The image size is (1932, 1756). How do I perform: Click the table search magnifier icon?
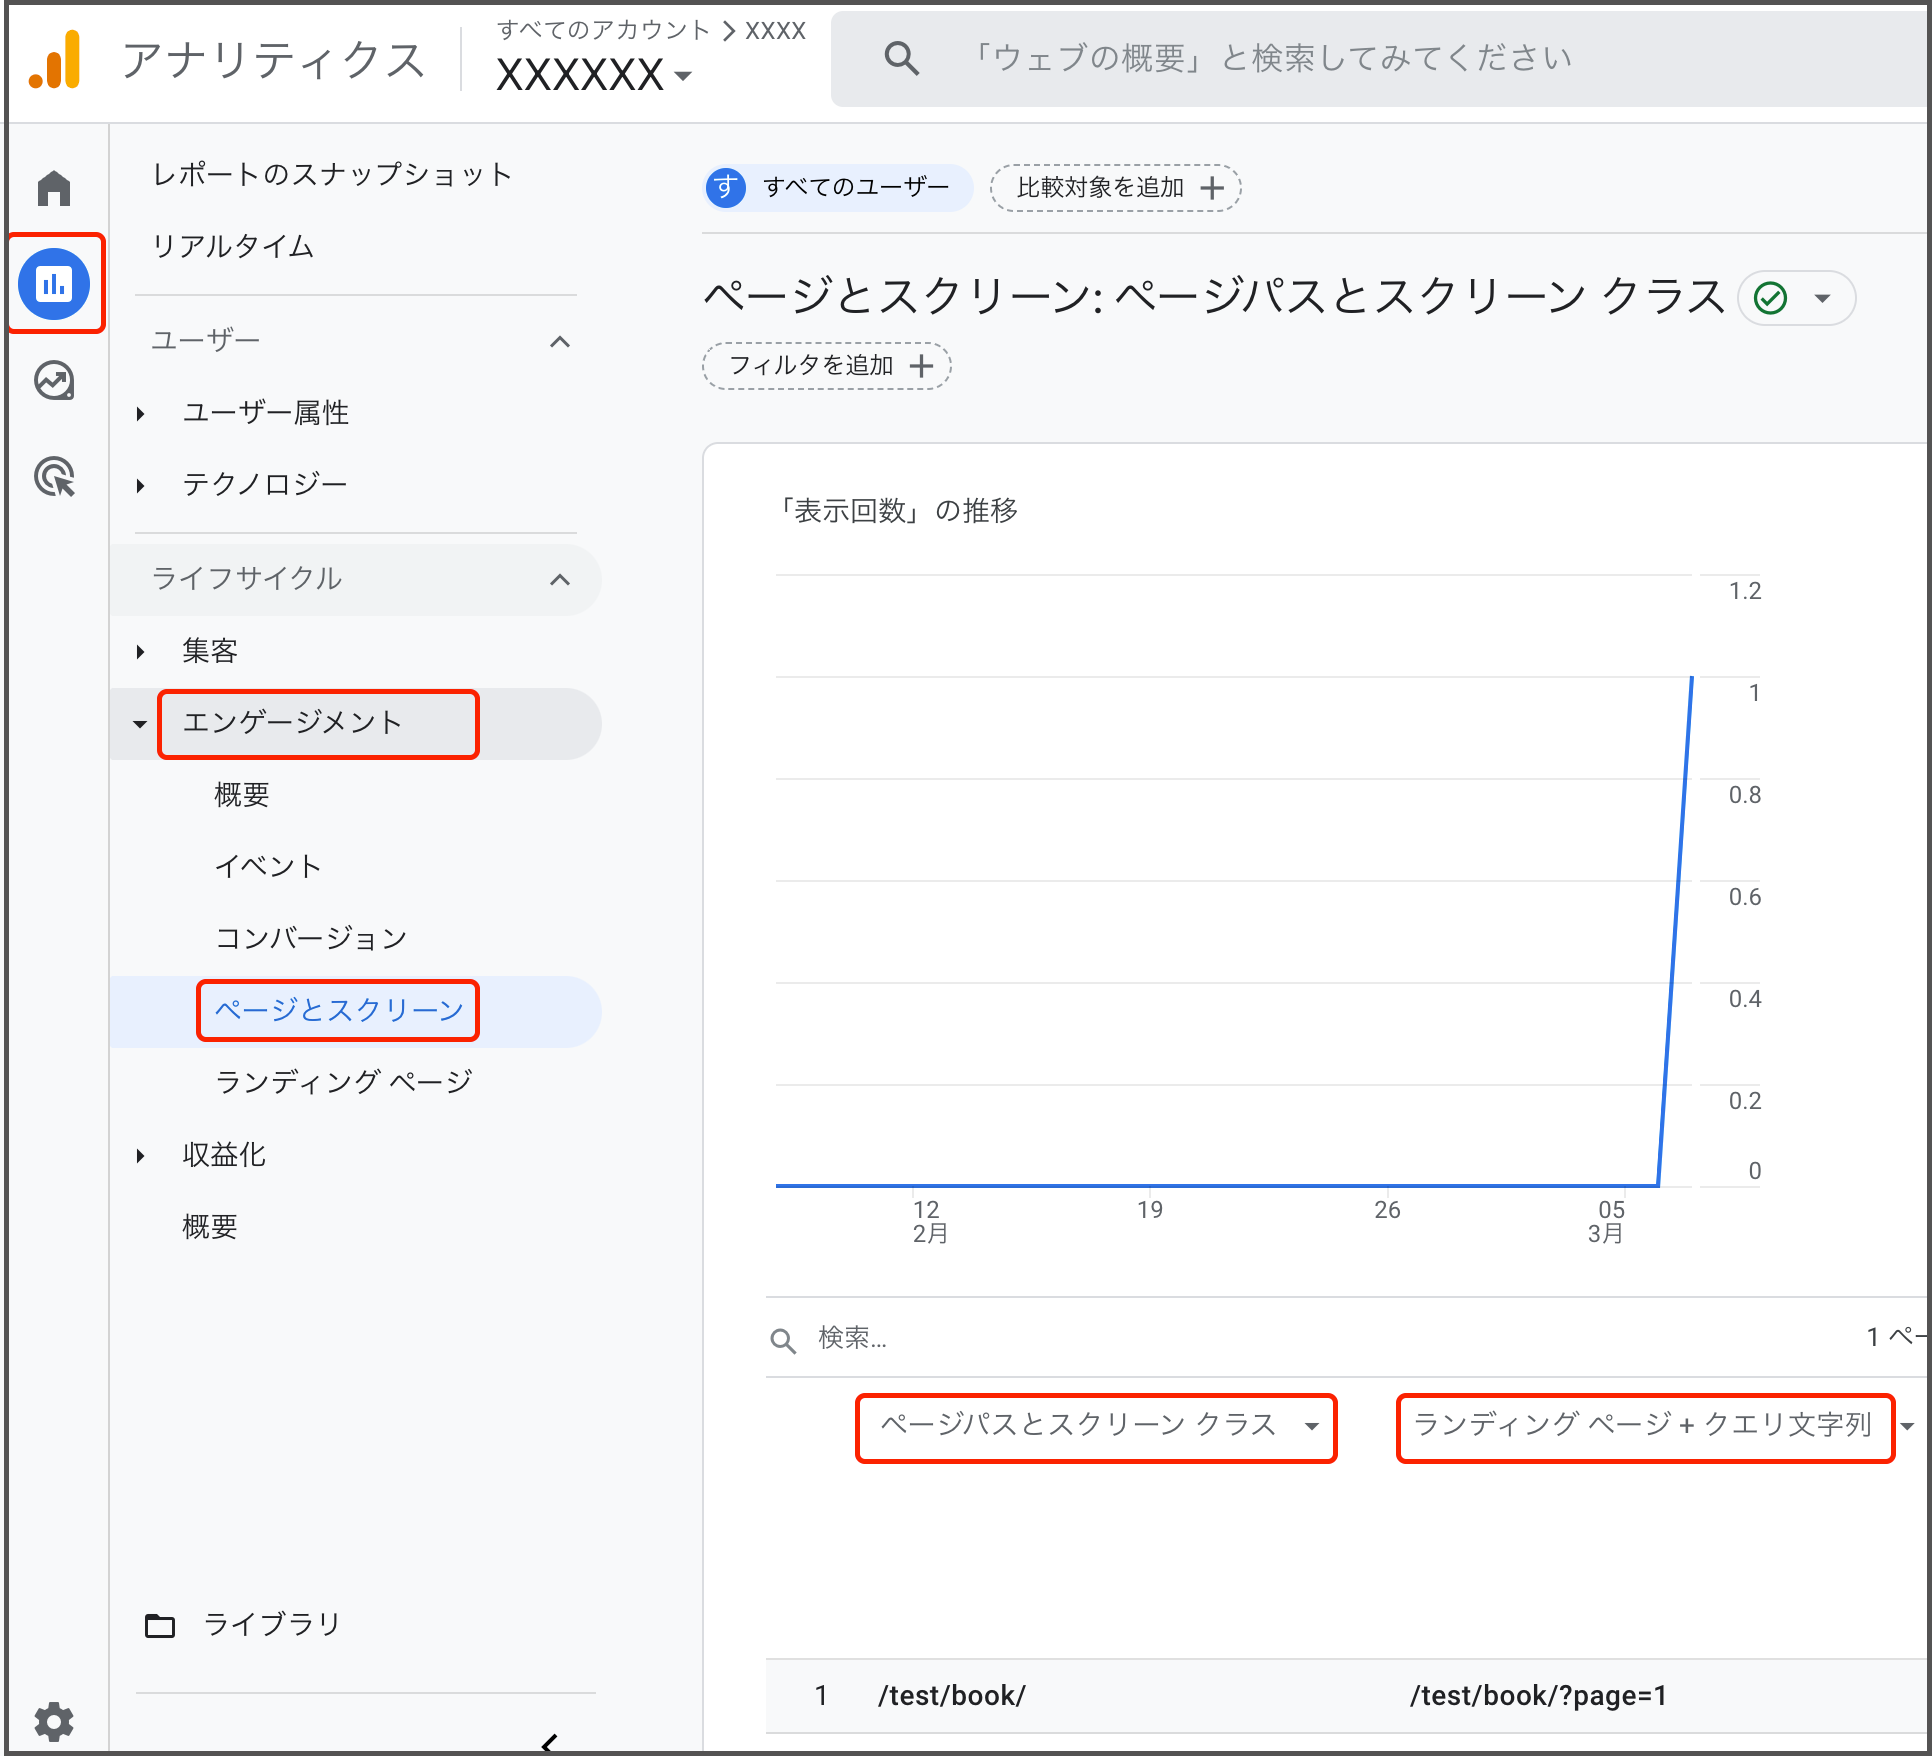[x=783, y=1340]
